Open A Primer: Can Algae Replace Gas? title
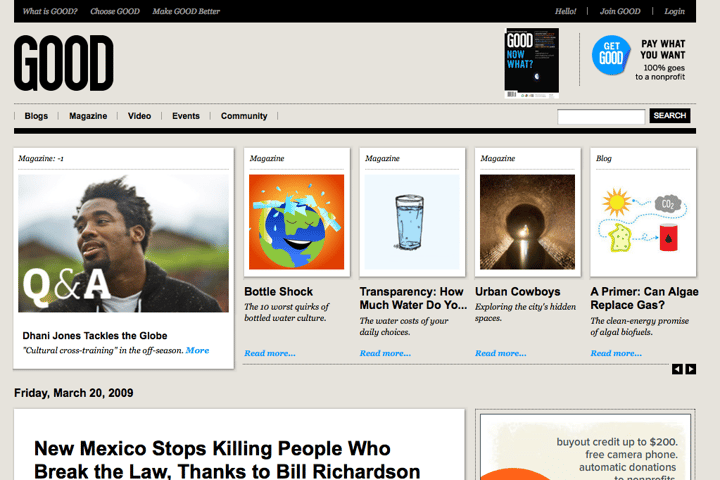The width and height of the screenshot is (720, 480). click(x=645, y=298)
